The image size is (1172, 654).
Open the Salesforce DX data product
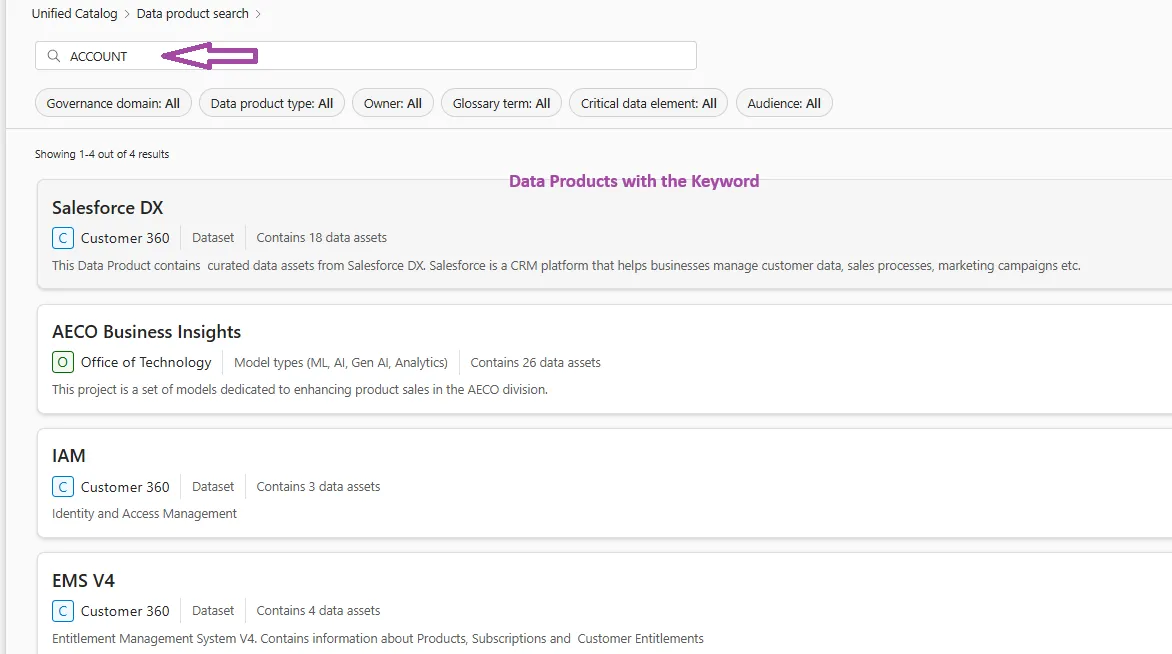coord(107,207)
